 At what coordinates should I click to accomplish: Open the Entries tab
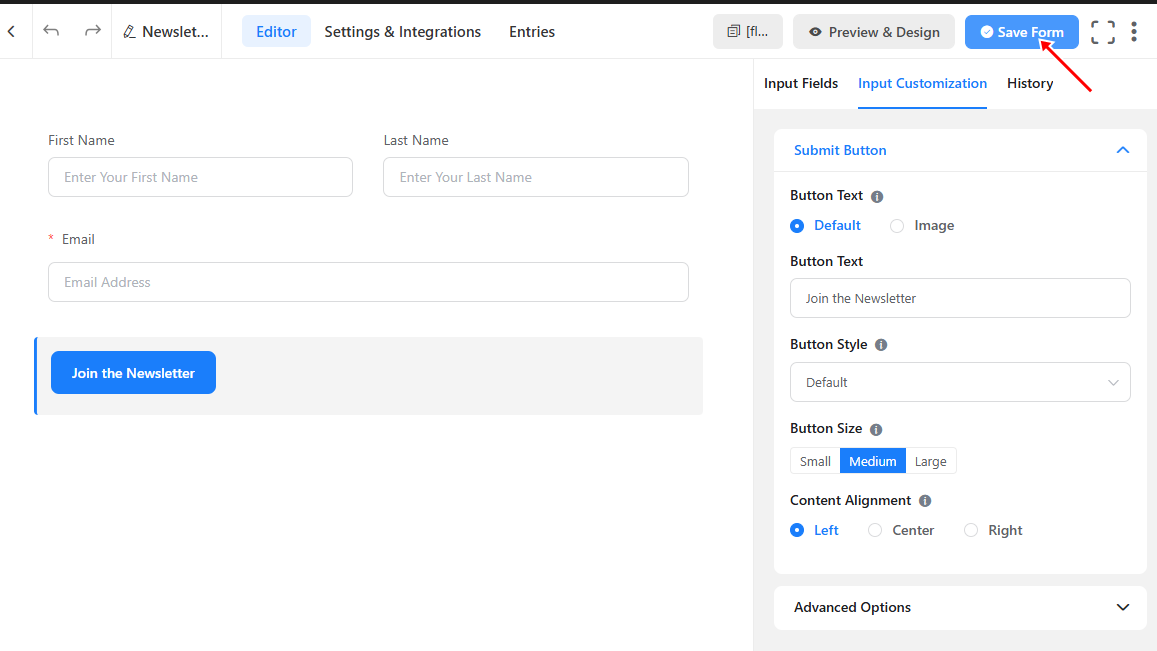tap(532, 32)
